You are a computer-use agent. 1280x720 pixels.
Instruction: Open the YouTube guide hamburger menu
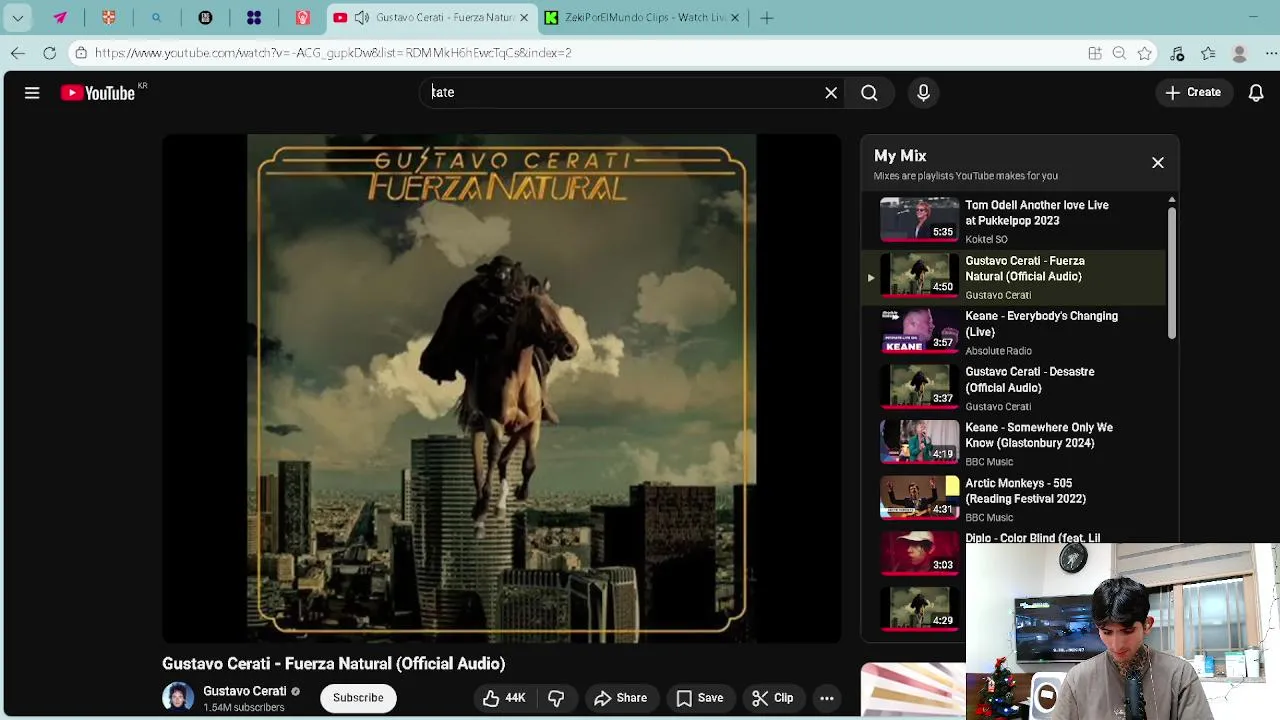[32, 93]
